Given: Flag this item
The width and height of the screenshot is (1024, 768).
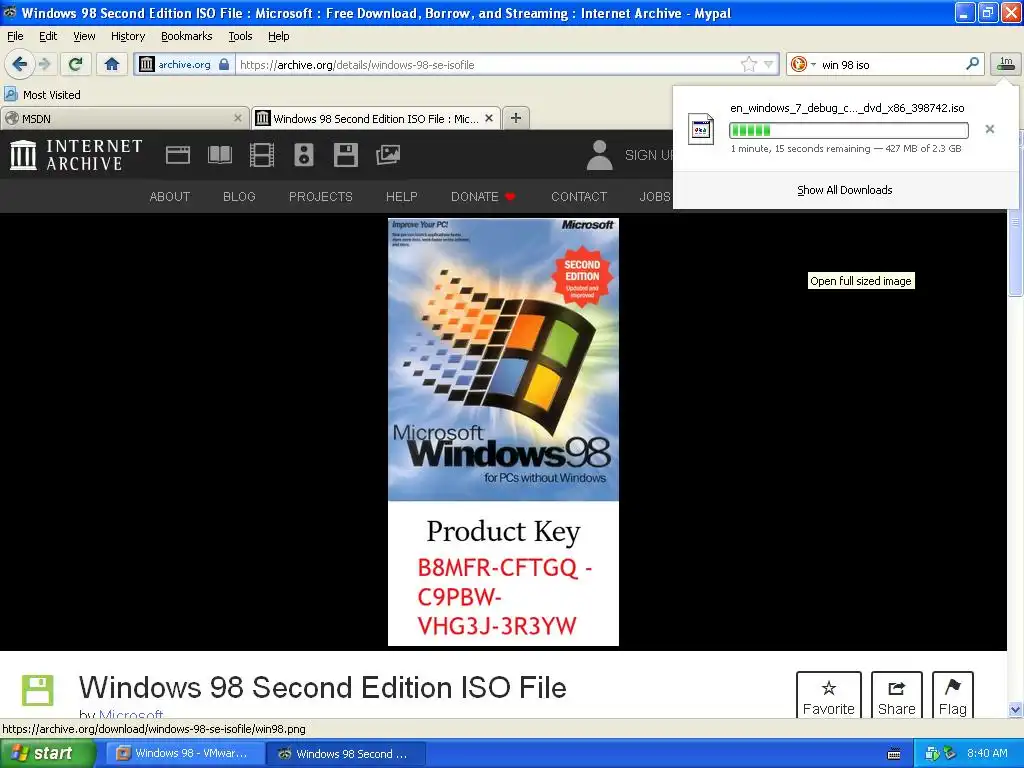Looking at the screenshot, I should 952,697.
